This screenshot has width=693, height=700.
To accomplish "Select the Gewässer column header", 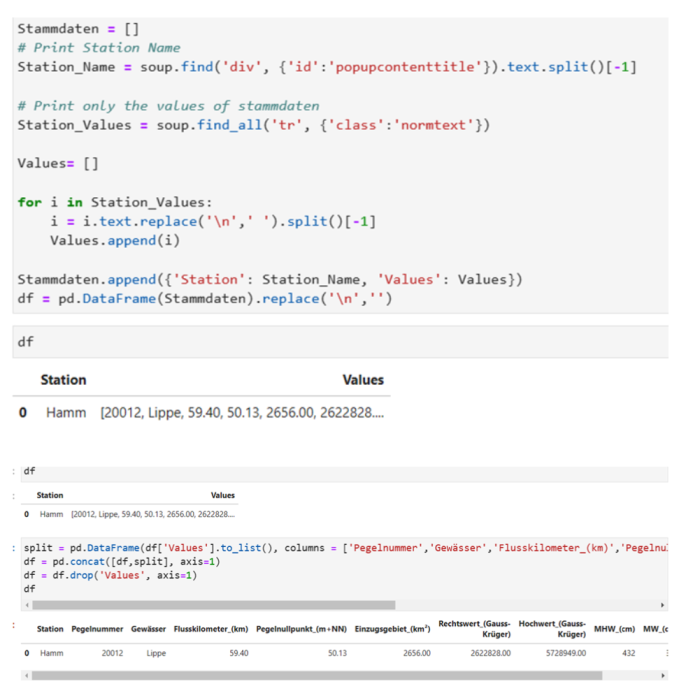I will click(x=148, y=629).
